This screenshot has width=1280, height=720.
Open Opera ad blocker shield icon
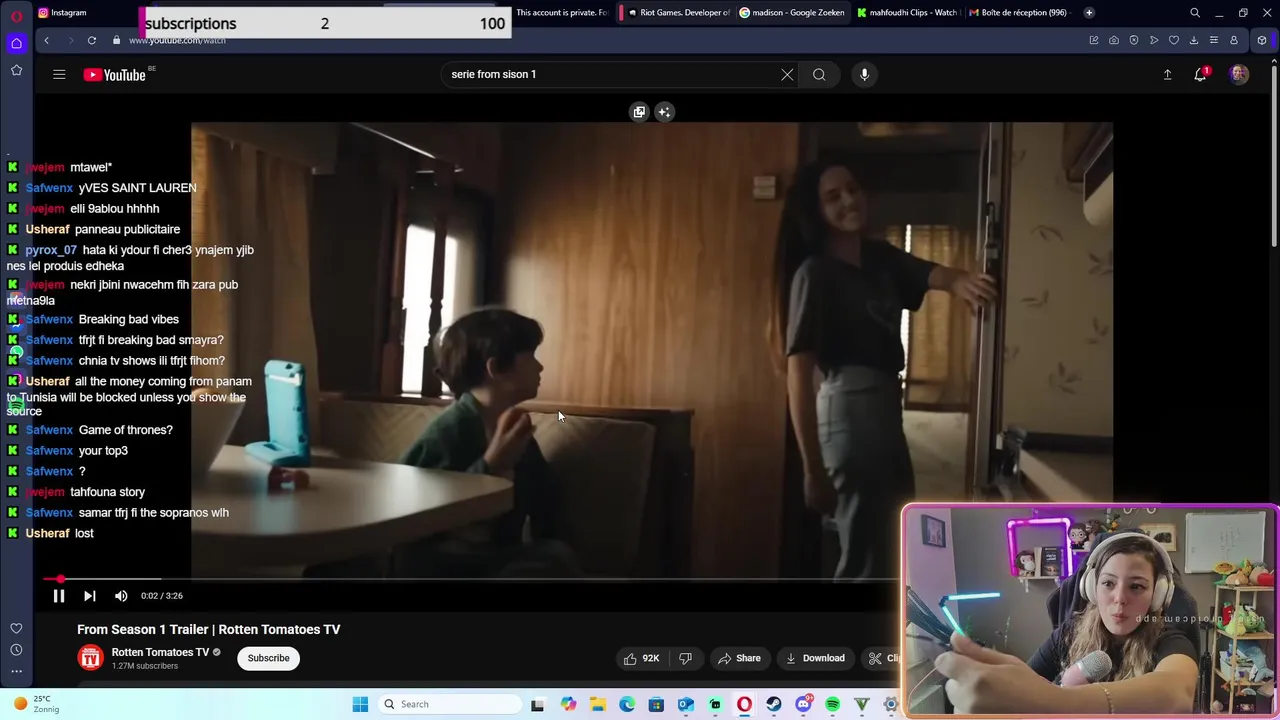pos(1134,40)
